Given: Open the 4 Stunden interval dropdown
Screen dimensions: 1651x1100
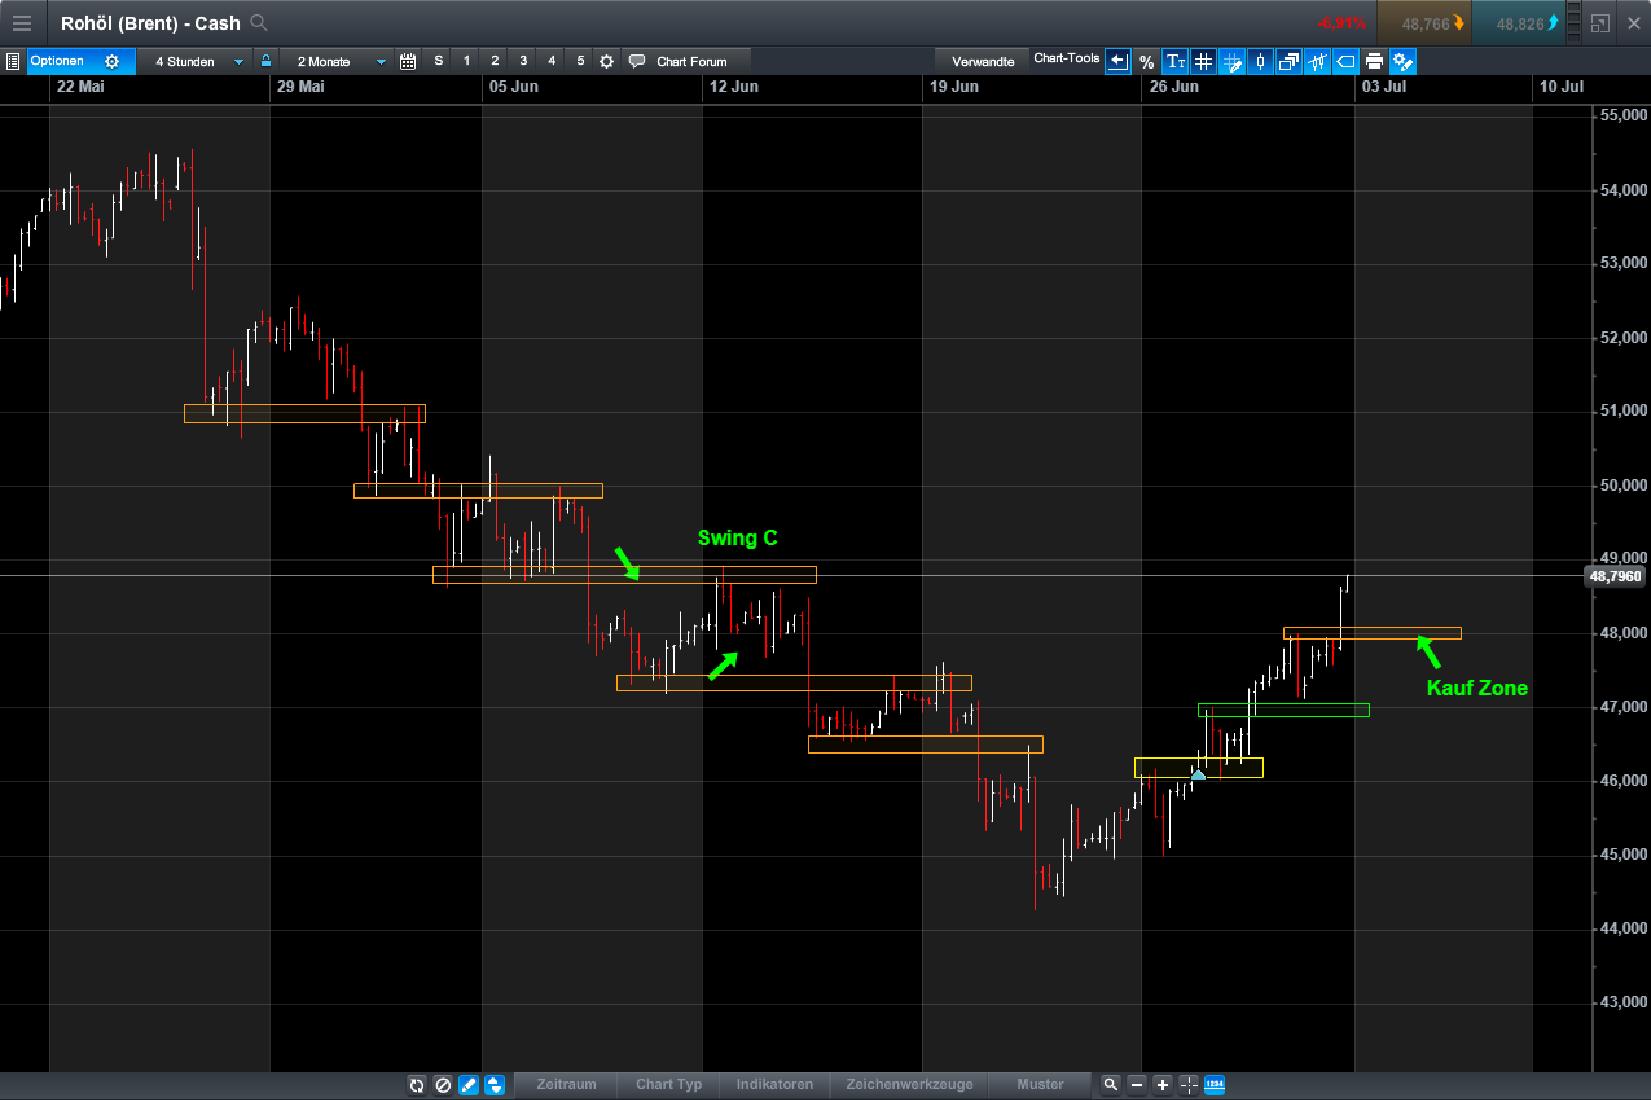Looking at the screenshot, I should 196,61.
